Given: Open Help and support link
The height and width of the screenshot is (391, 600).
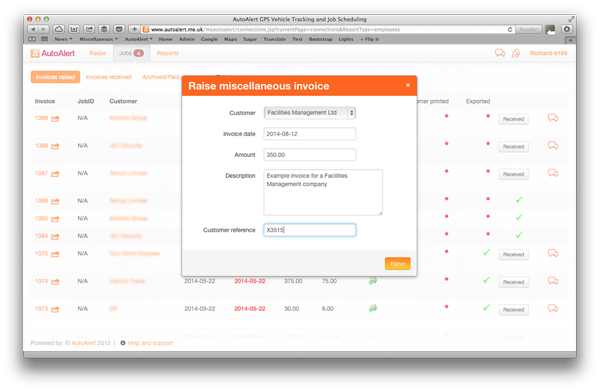Looking at the screenshot, I should click(150, 343).
